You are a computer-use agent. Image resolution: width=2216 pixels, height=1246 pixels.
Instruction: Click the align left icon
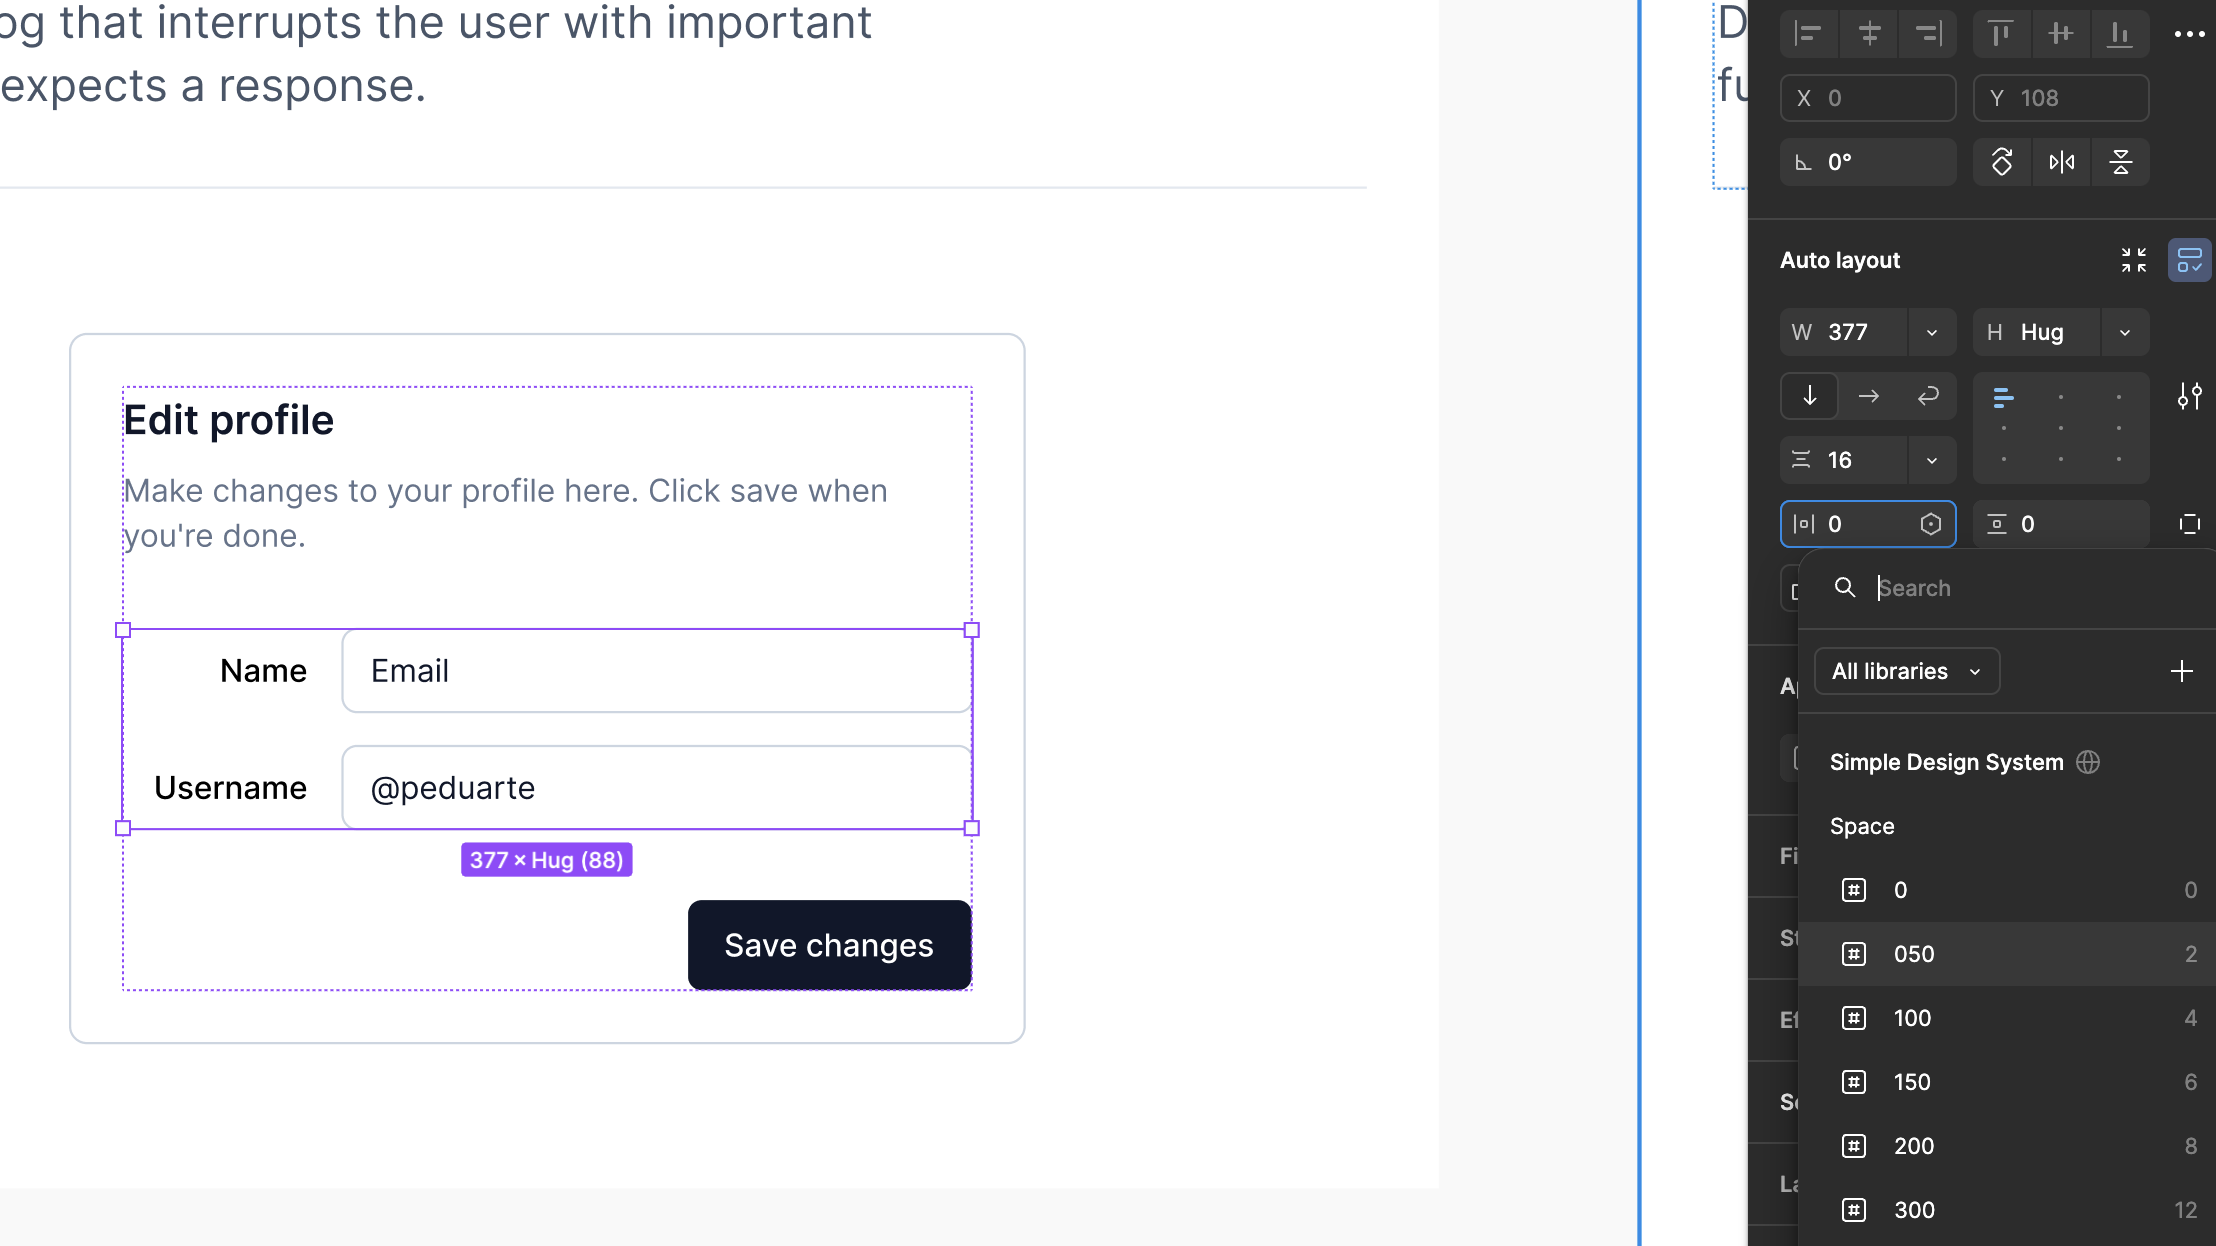tap(1809, 34)
